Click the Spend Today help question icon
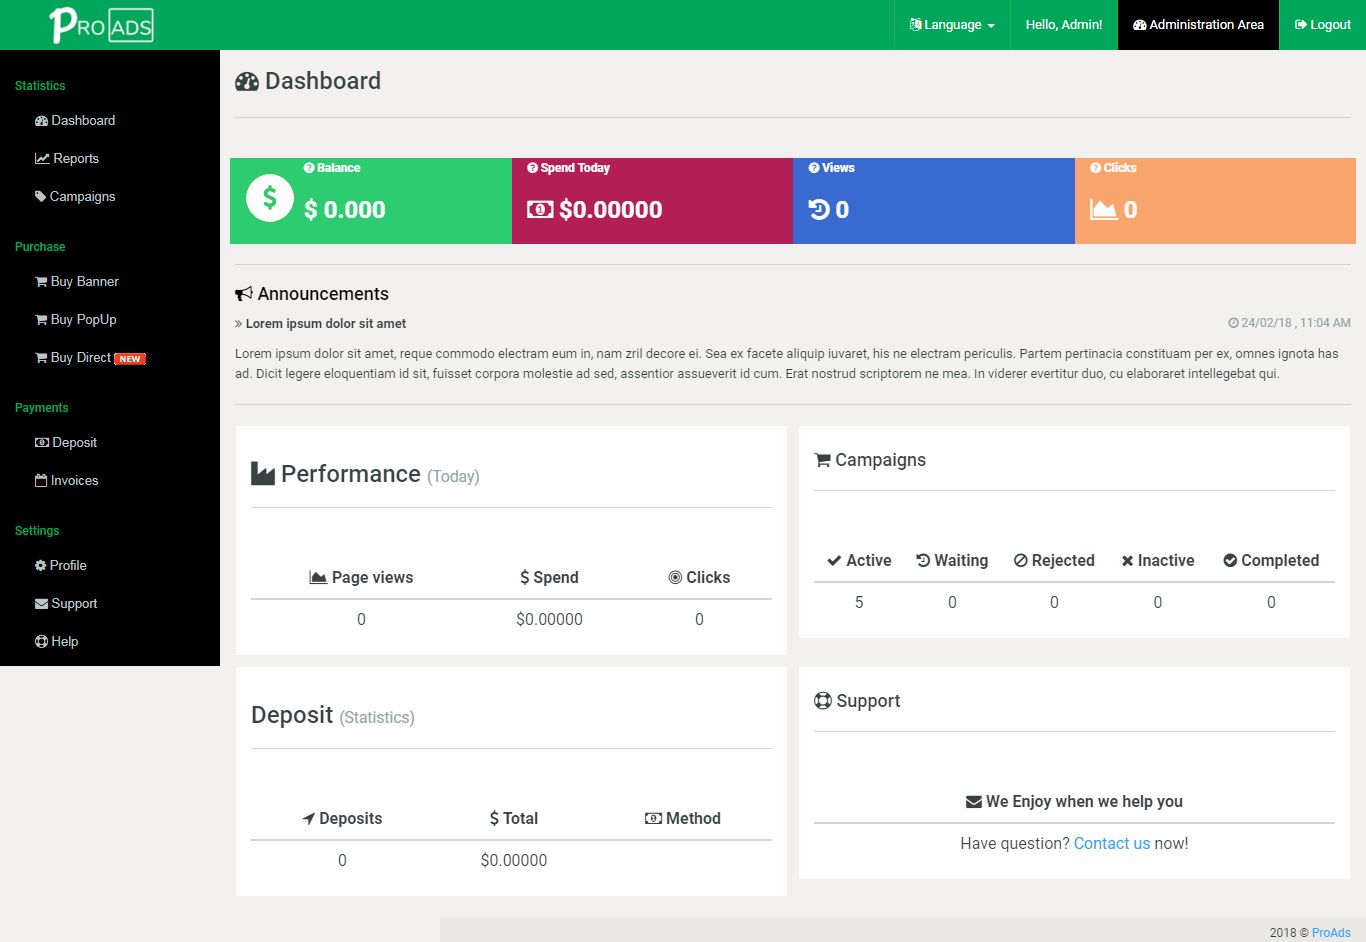The width and height of the screenshot is (1366, 942). click(x=532, y=168)
